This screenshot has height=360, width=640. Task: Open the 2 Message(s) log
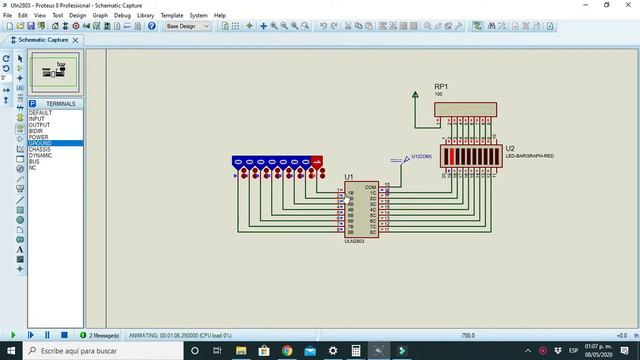click(x=100, y=335)
